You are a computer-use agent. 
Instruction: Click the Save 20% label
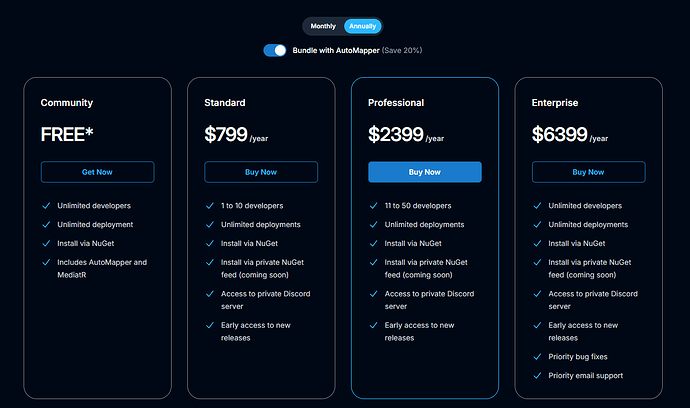click(402, 50)
